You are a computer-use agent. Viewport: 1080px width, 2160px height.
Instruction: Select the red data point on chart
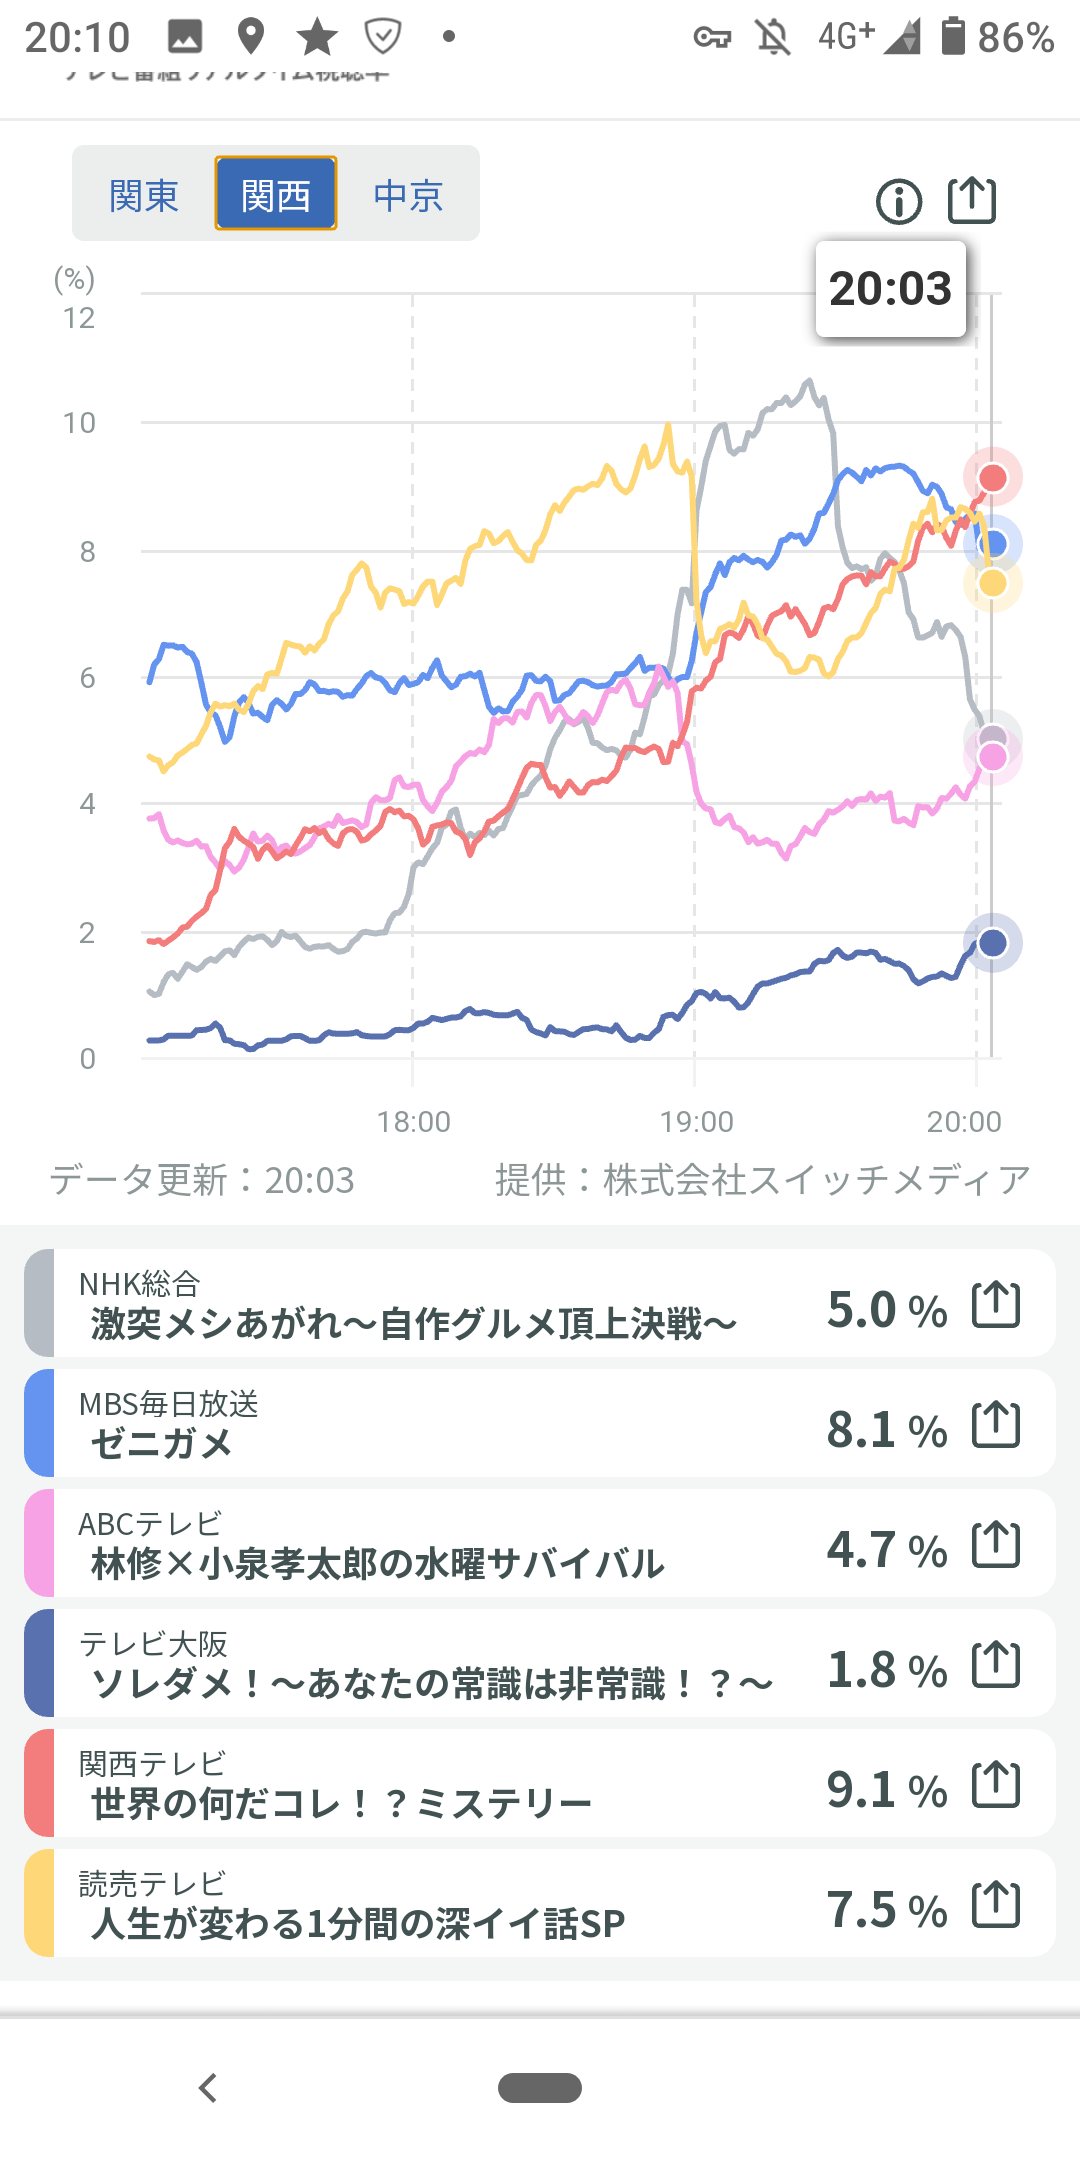[x=992, y=477]
